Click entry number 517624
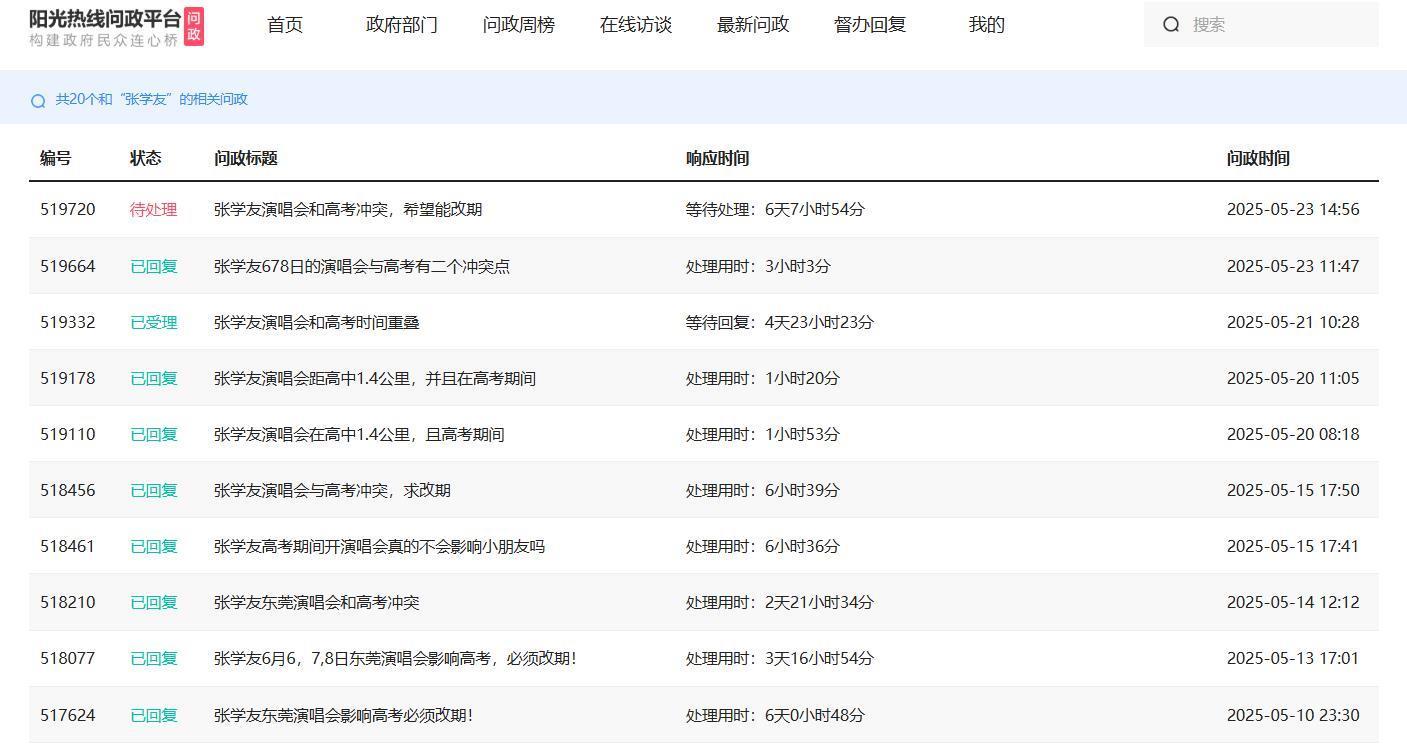Viewport: 1407px width, 755px height. pyautogui.click(x=68, y=716)
